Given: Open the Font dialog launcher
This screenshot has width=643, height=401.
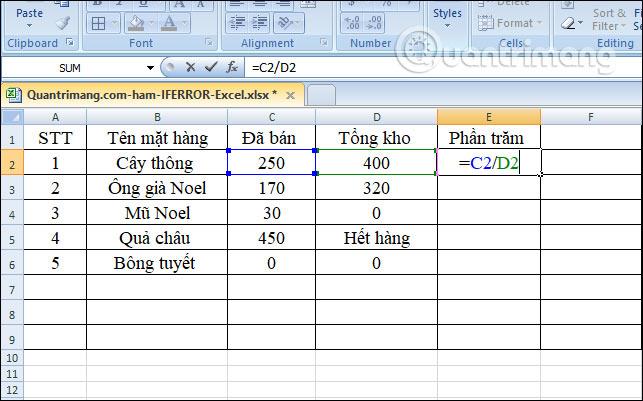Looking at the screenshot, I should pos(209,42).
